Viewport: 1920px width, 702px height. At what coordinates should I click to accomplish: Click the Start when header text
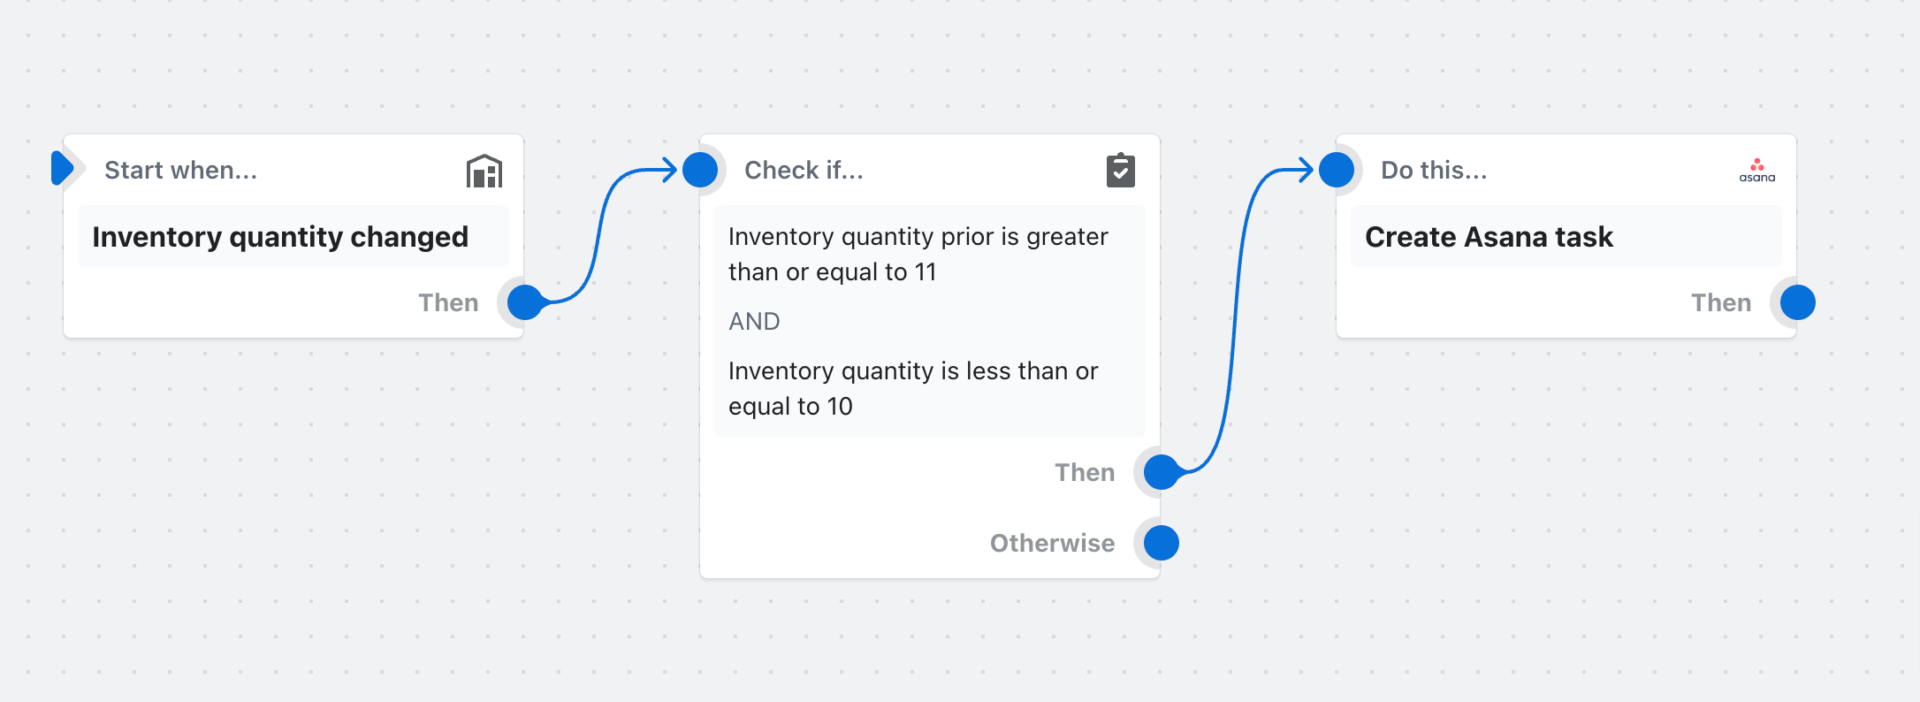click(180, 169)
